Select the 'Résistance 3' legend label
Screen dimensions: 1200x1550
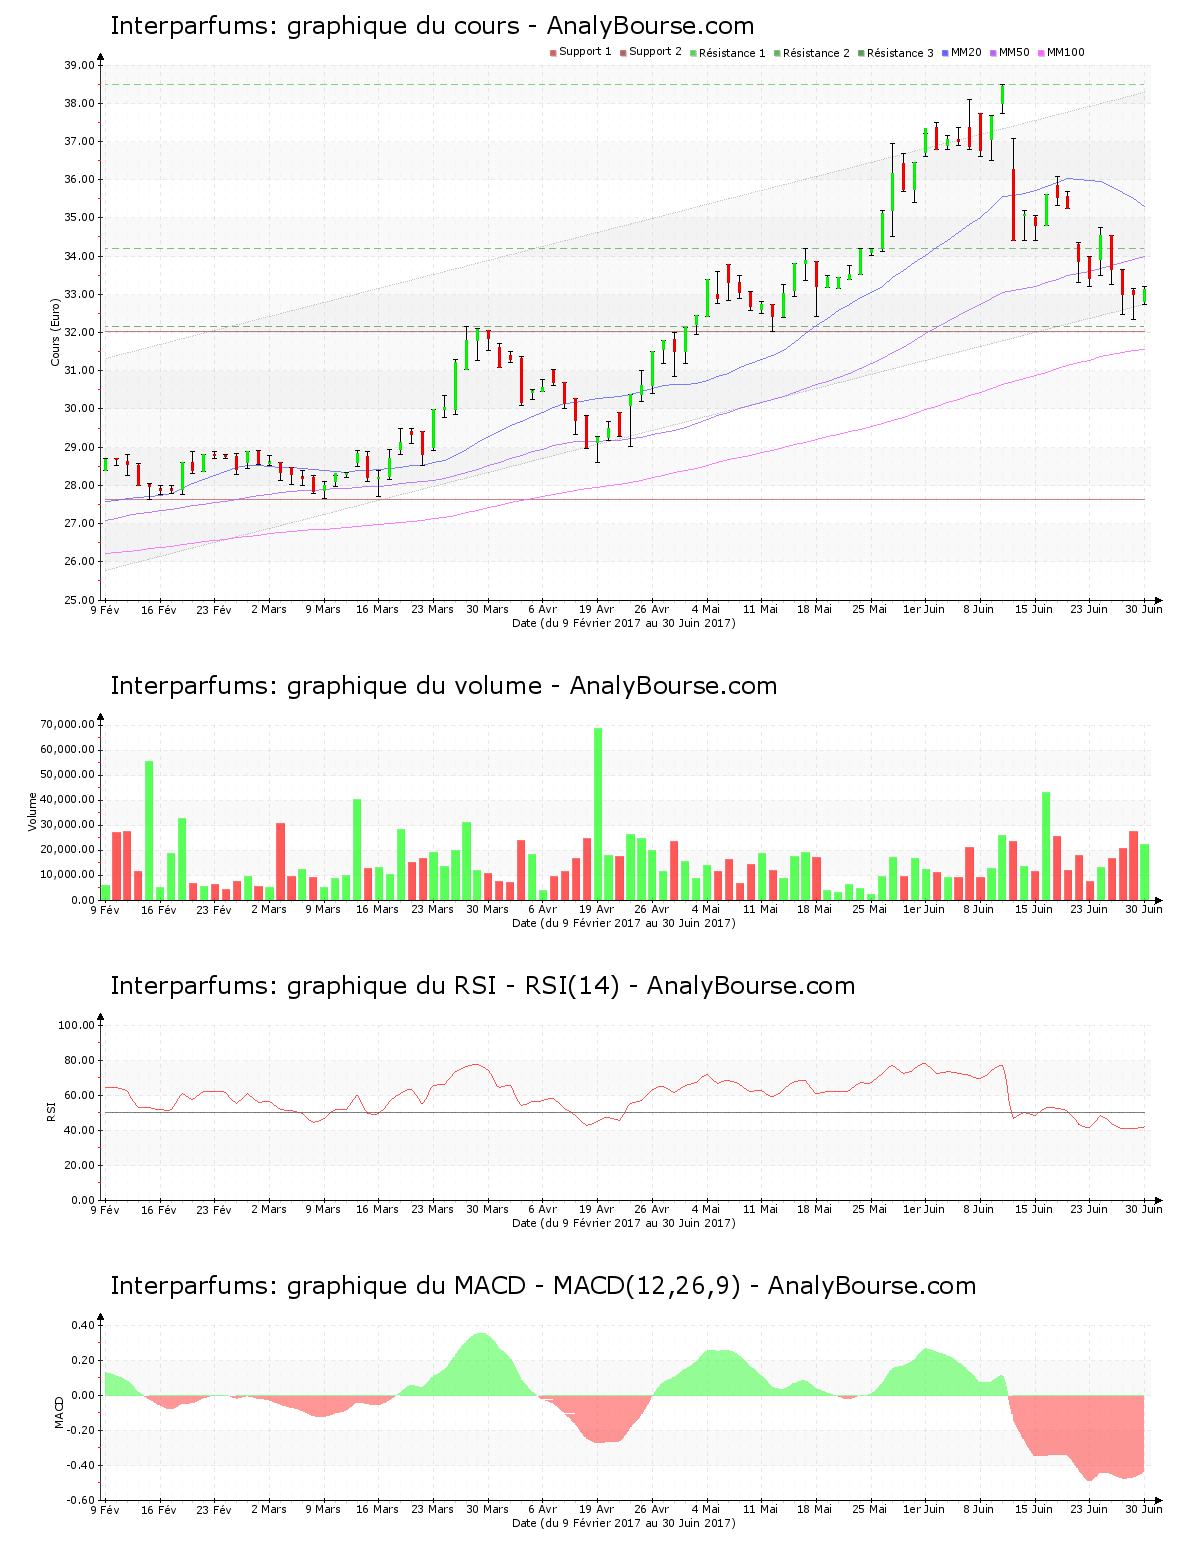pos(900,53)
